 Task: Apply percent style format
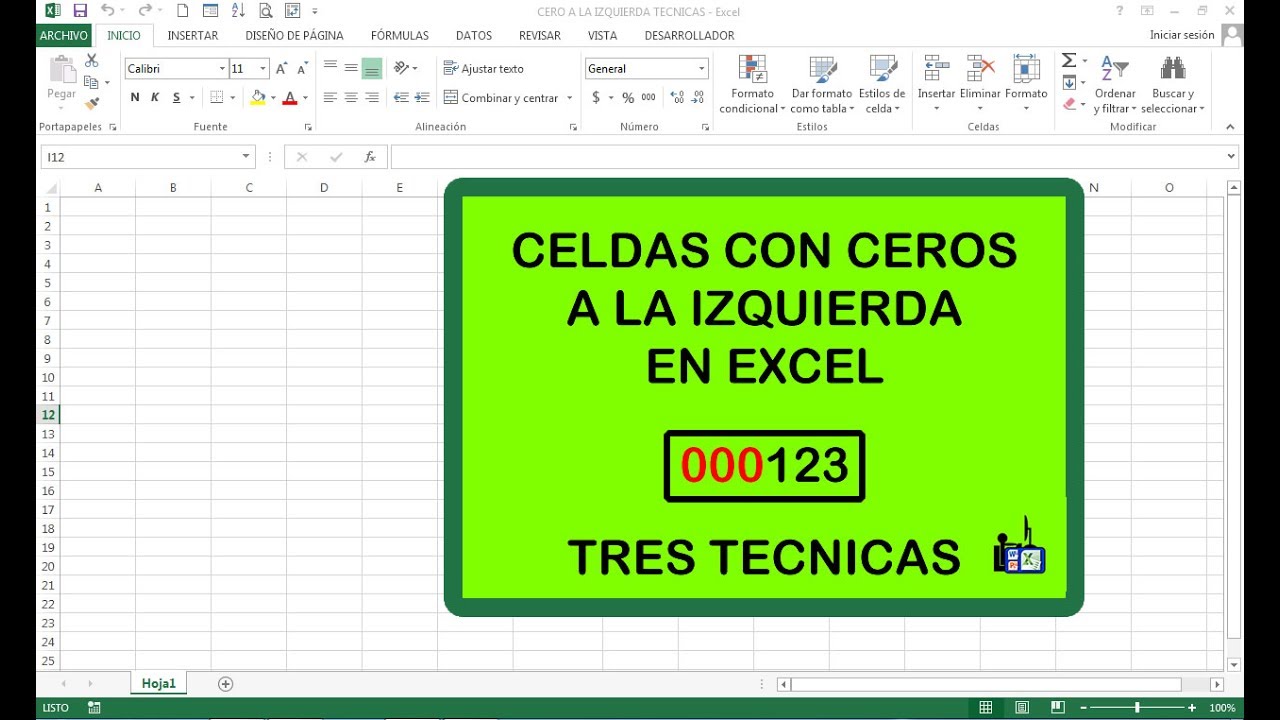coord(628,98)
